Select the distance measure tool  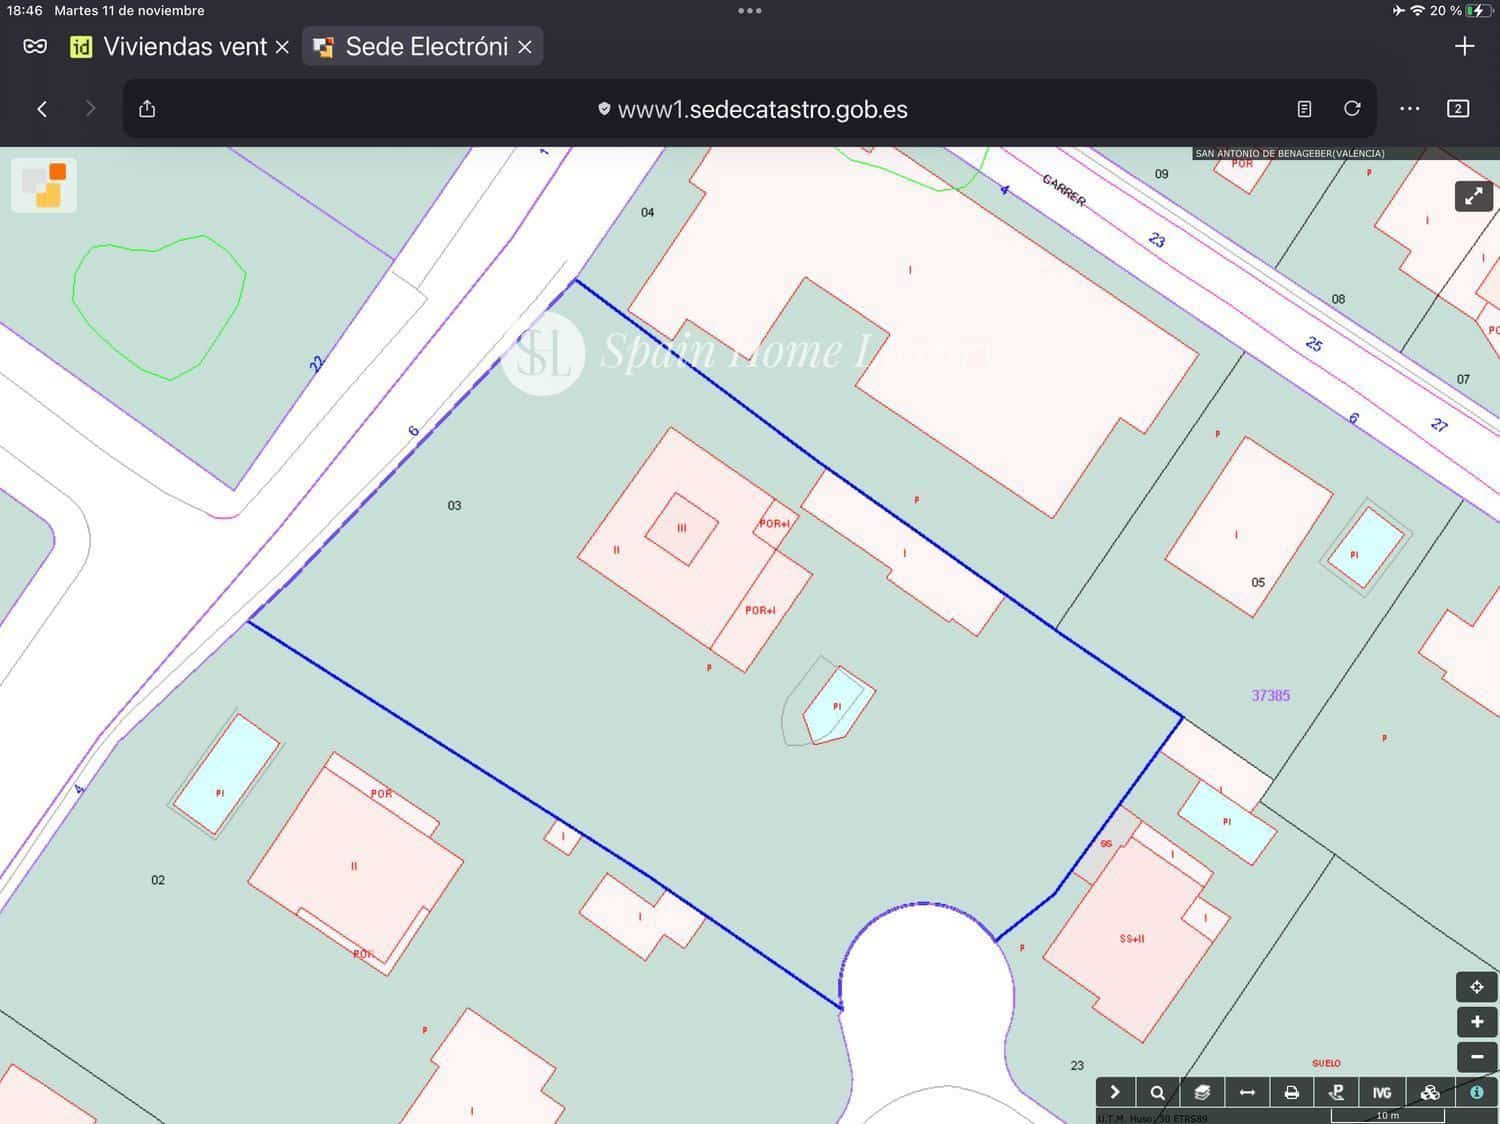tap(1247, 1092)
